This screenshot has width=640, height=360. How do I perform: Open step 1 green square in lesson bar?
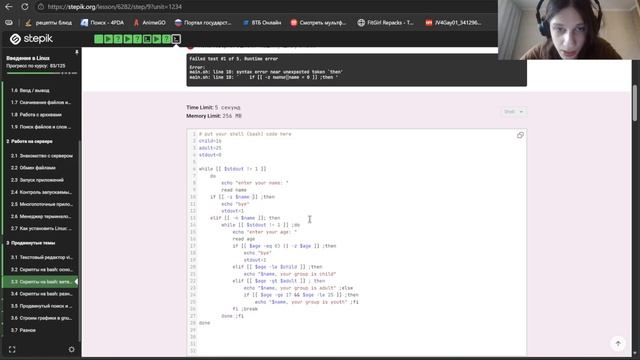pos(98,39)
